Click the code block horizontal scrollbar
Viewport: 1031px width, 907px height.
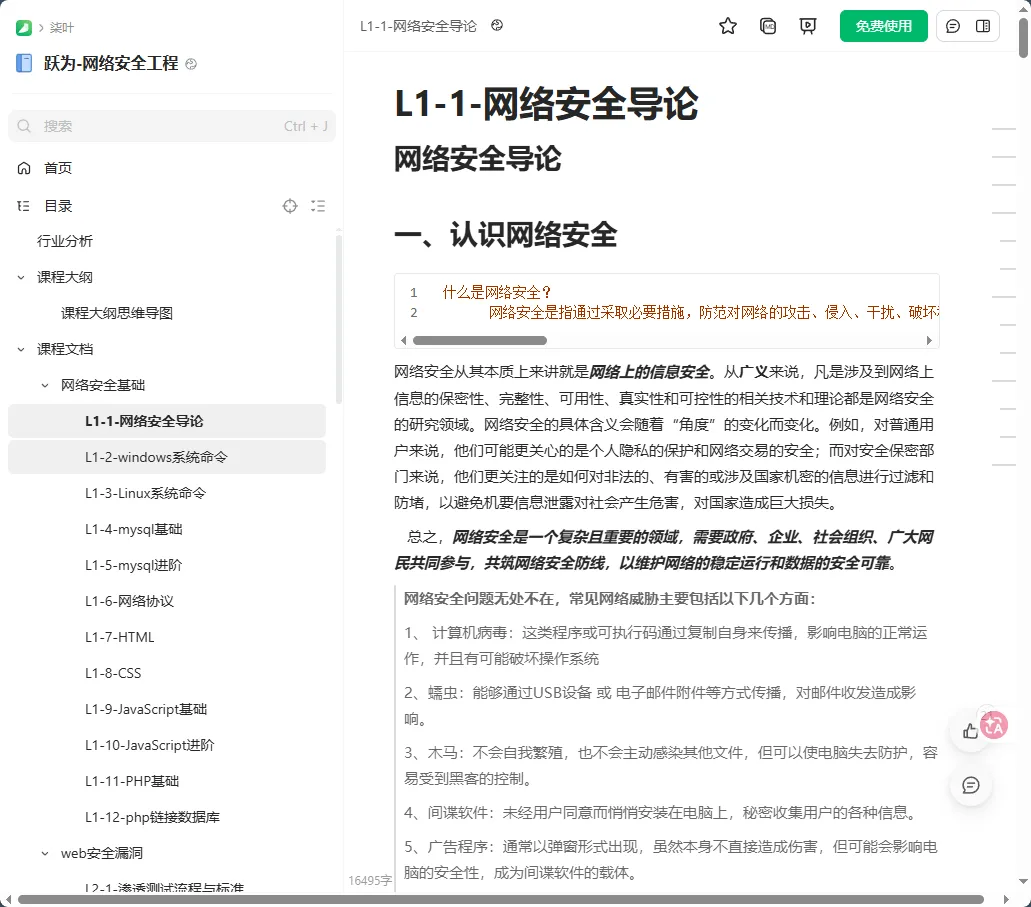479,340
